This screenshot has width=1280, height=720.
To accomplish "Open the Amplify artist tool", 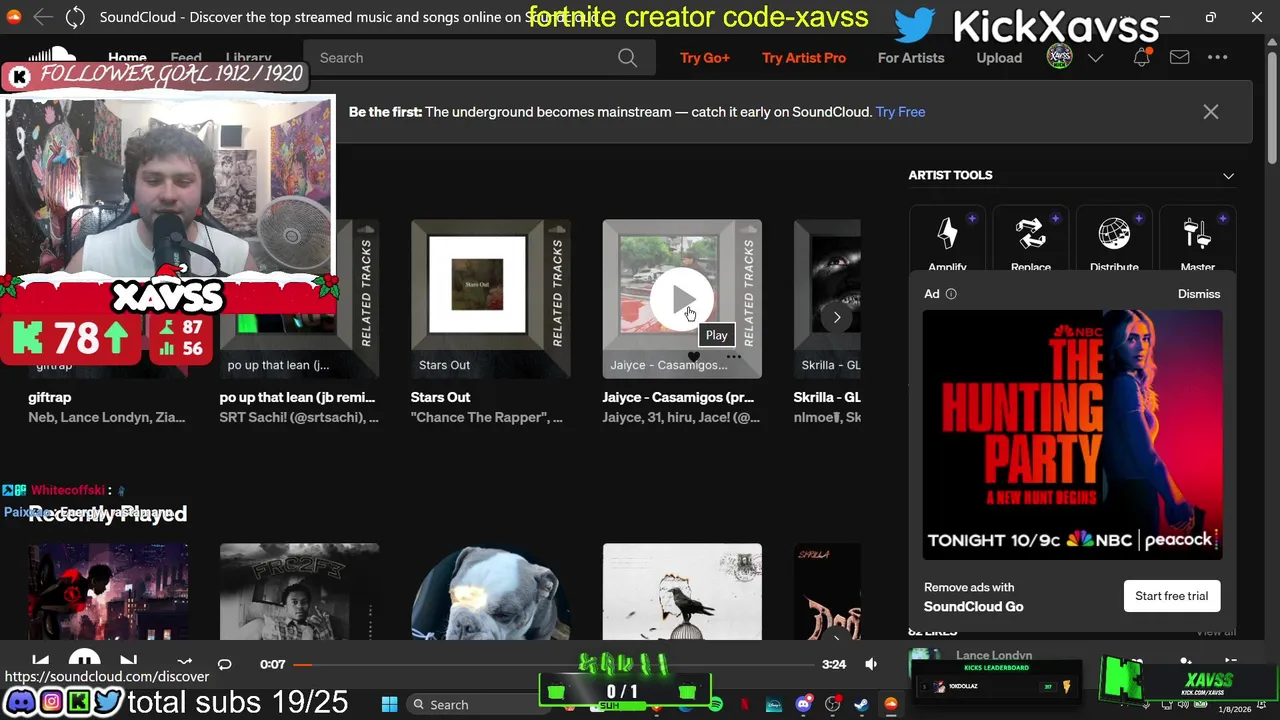I will [947, 240].
